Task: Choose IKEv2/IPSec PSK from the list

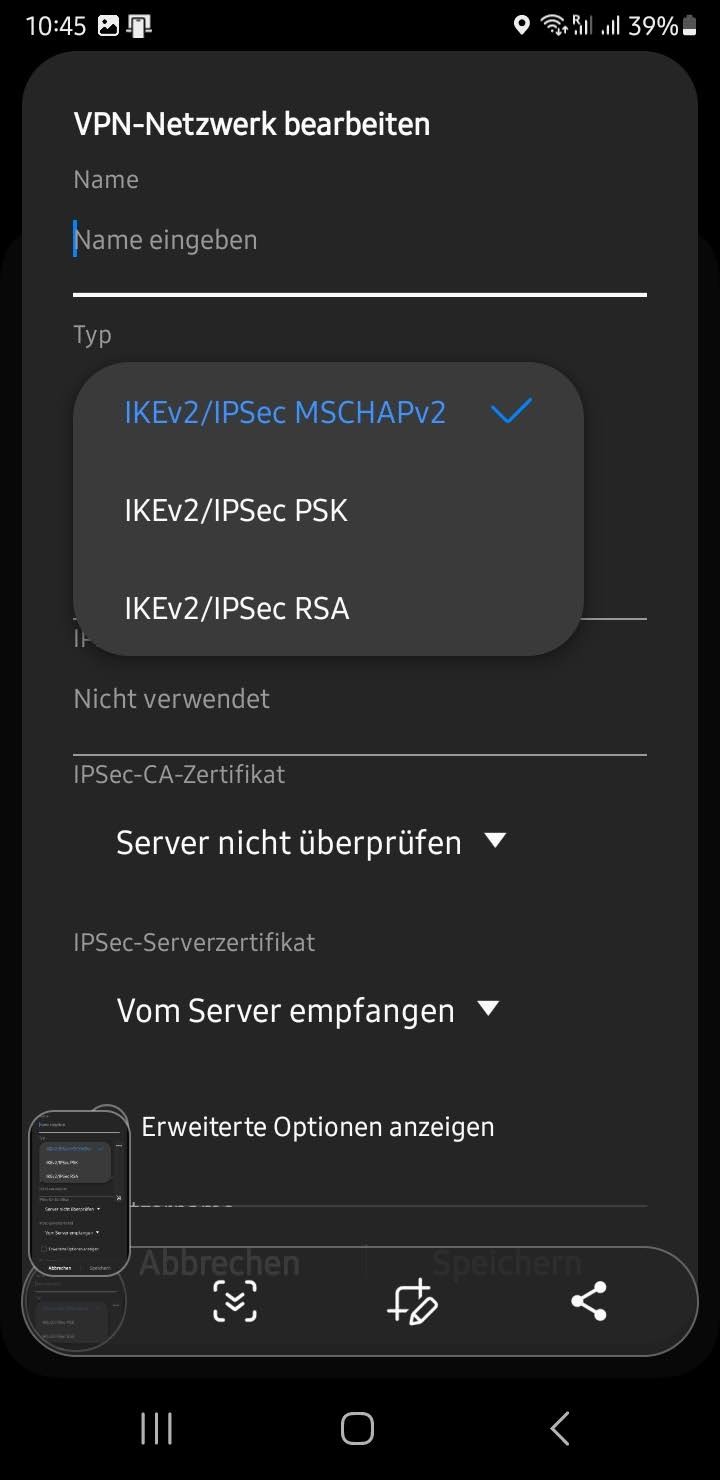Action: 236,510
